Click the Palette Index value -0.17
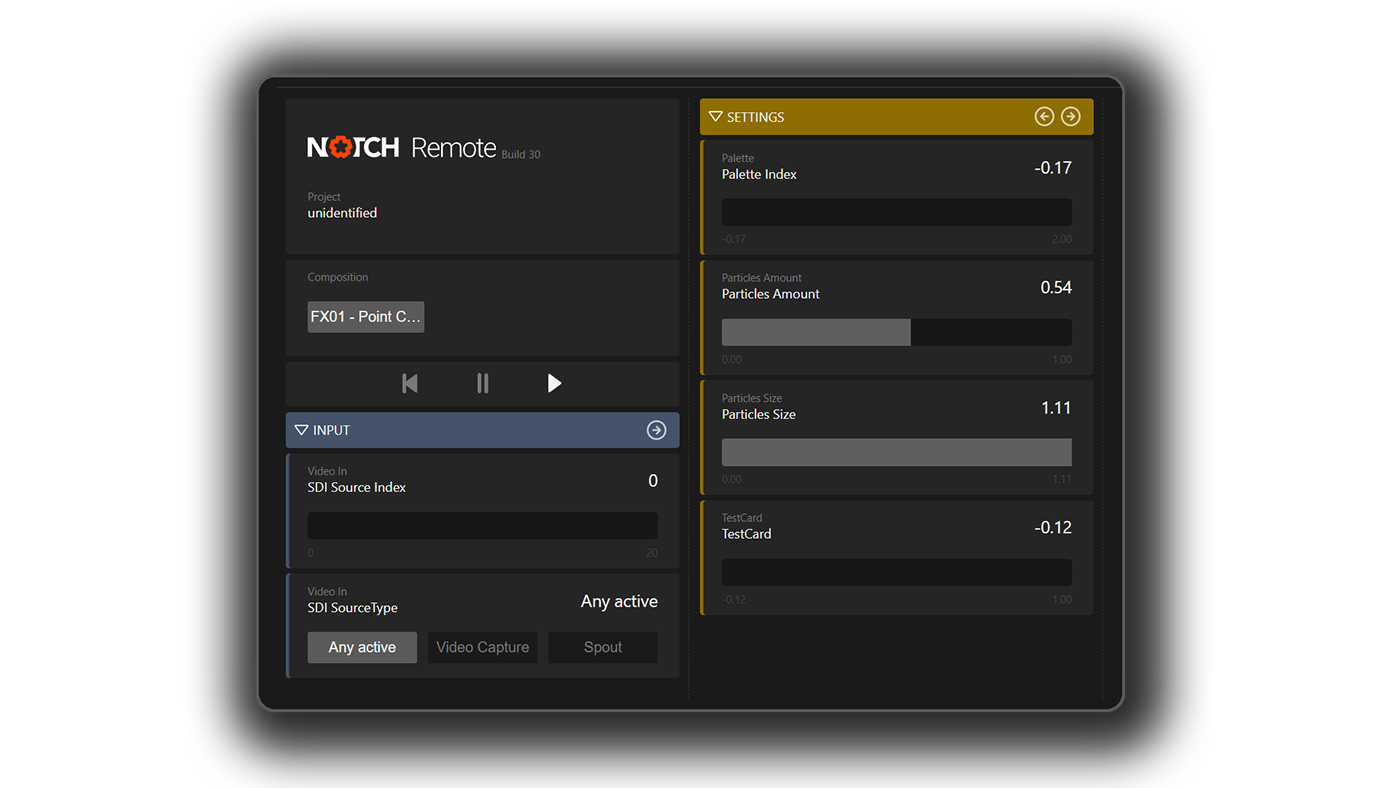Screen dimensions: 1400x788 click(x=1053, y=168)
